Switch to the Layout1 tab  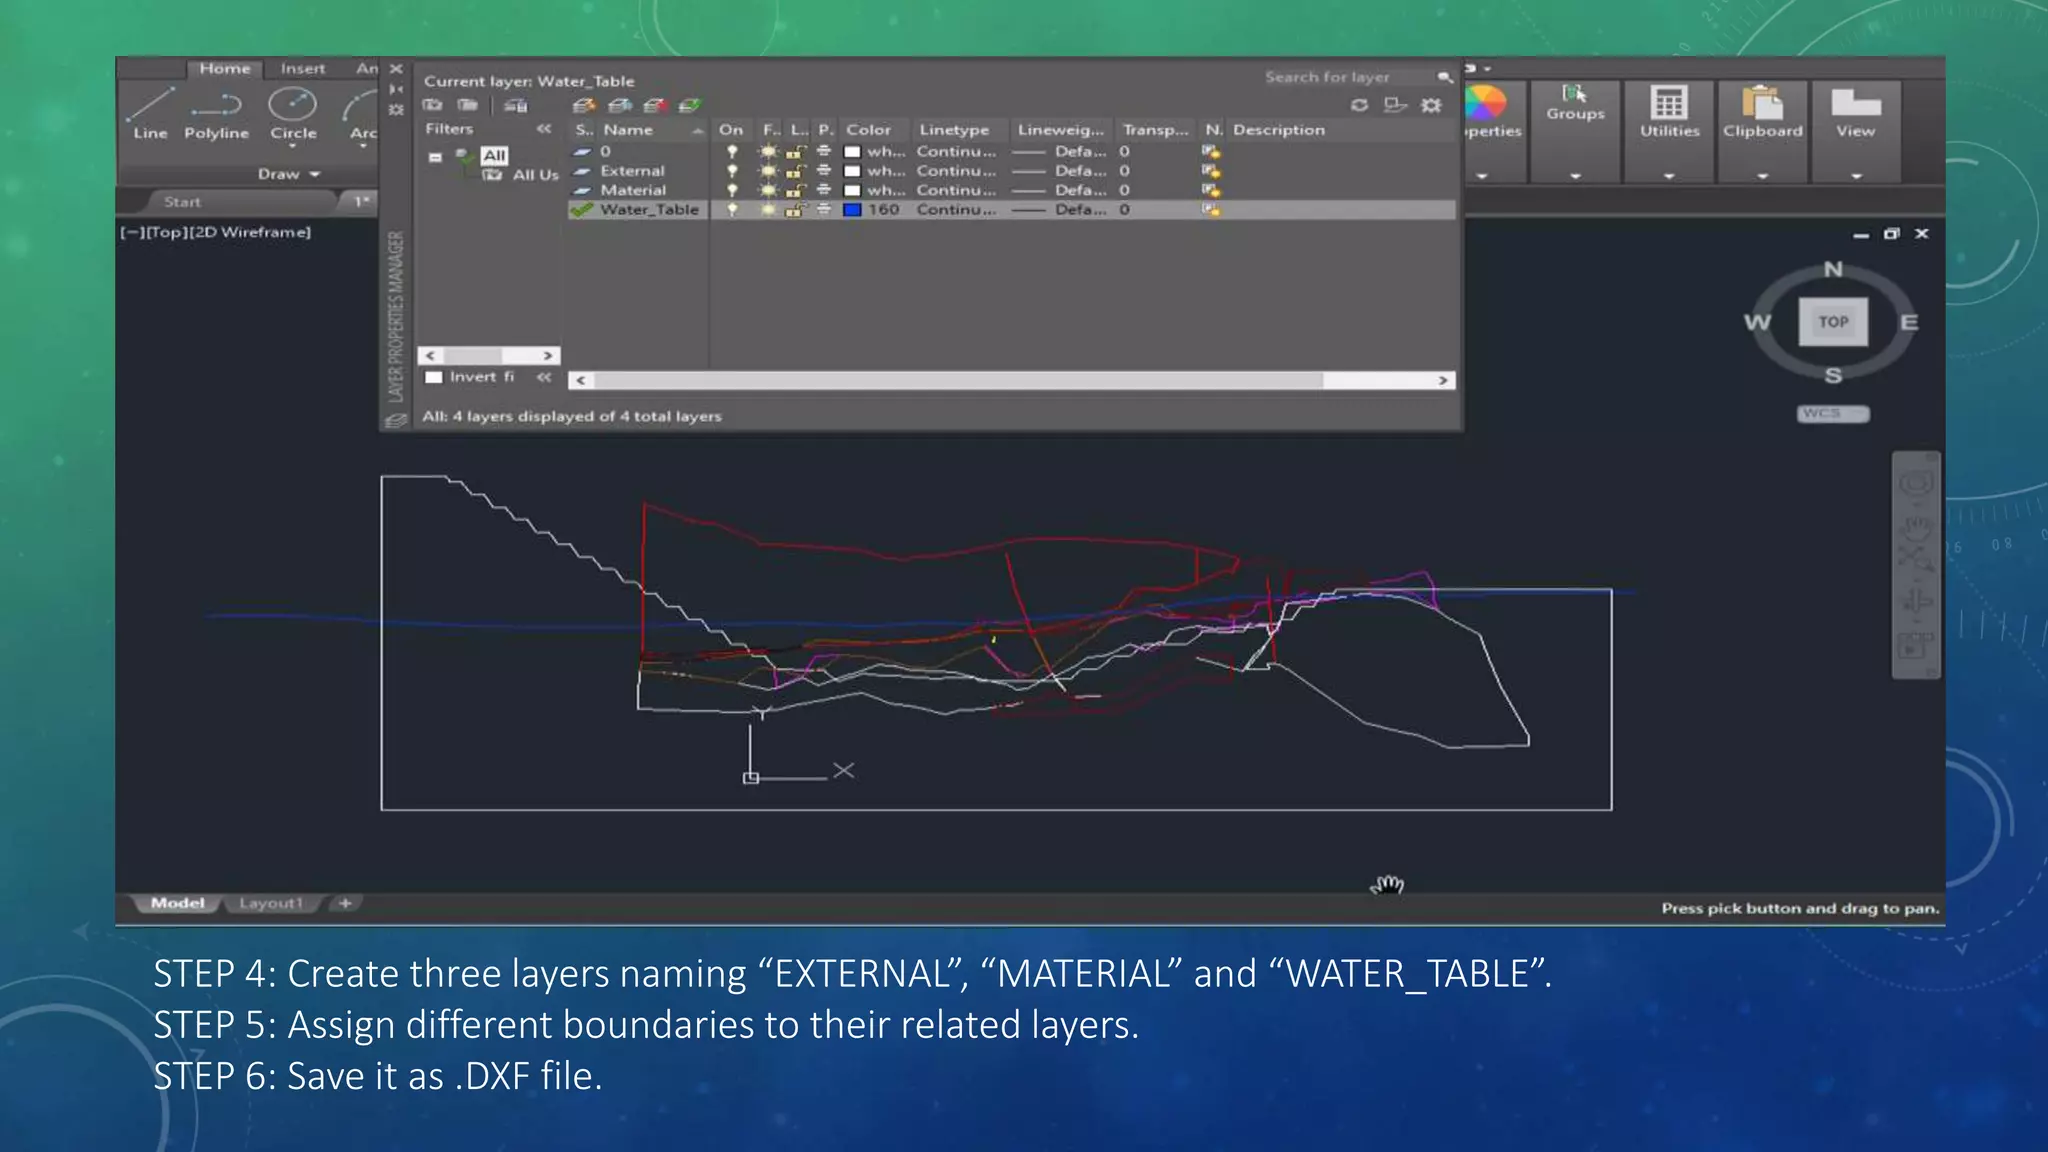click(270, 903)
